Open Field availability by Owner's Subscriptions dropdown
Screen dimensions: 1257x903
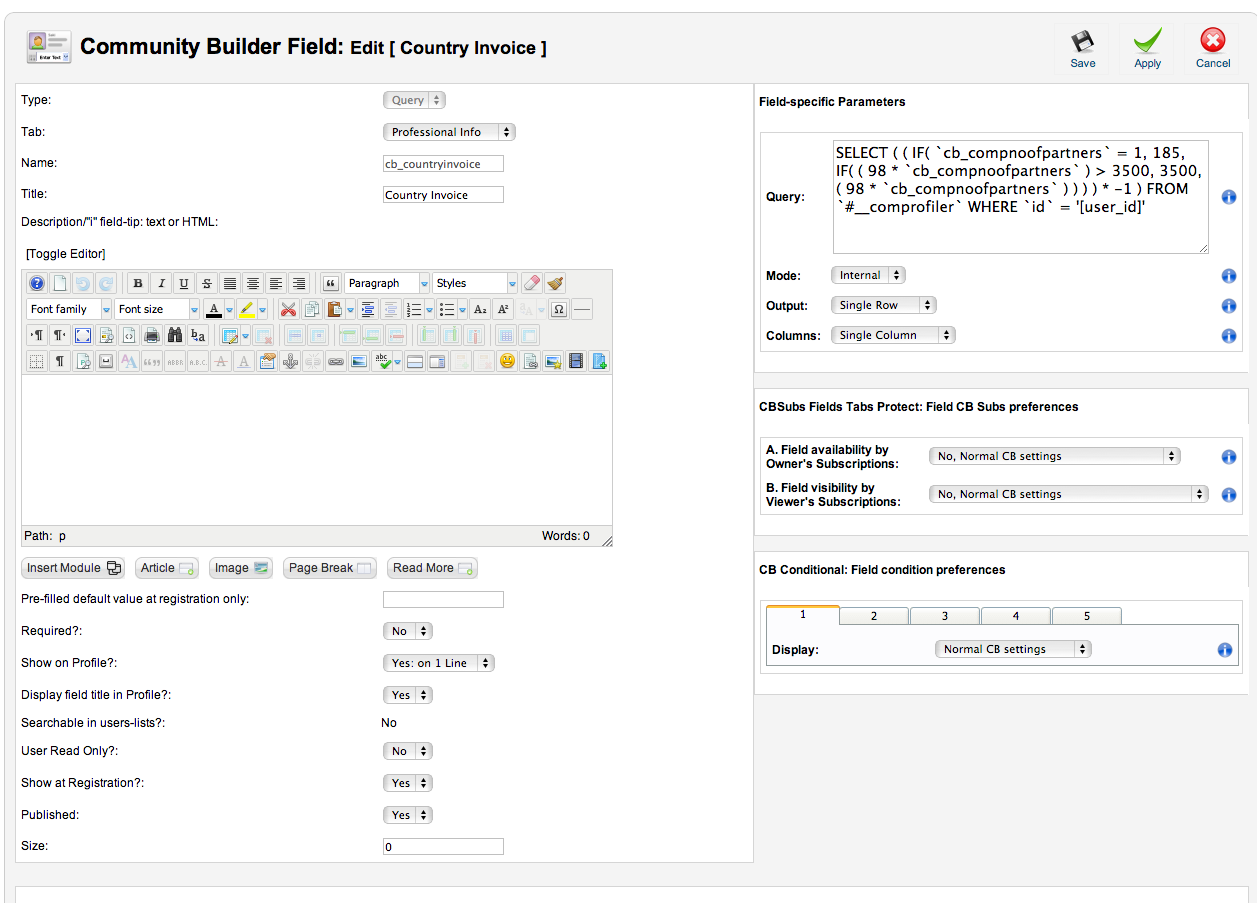1055,456
